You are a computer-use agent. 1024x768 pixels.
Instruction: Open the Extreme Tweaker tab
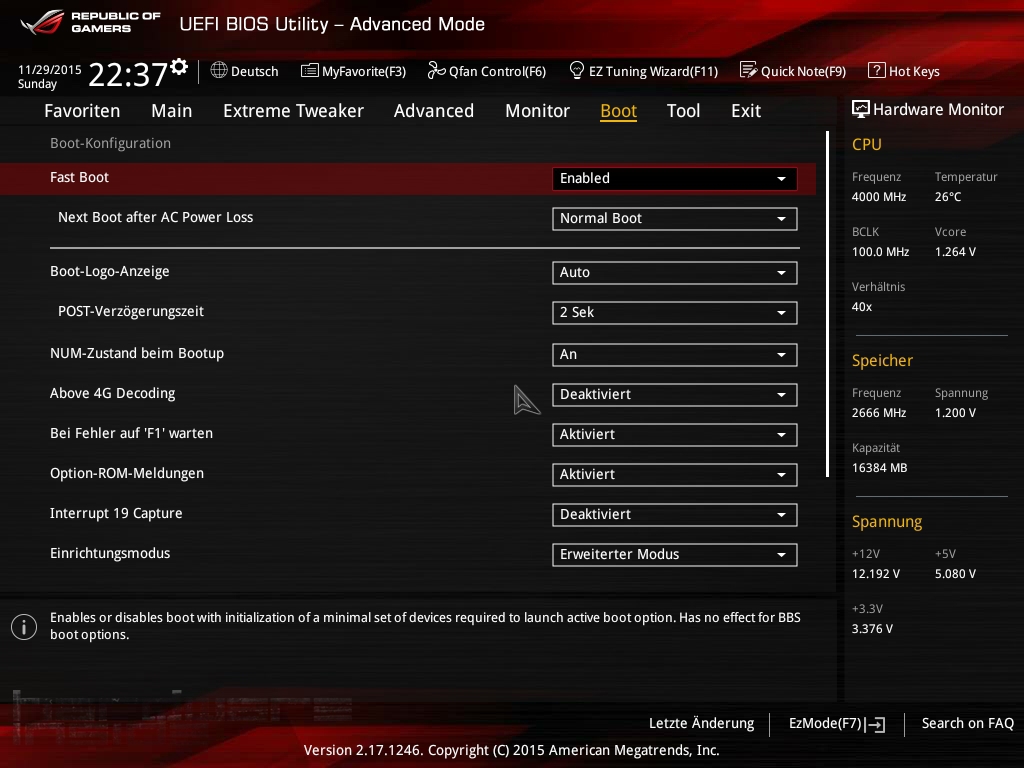[293, 111]
